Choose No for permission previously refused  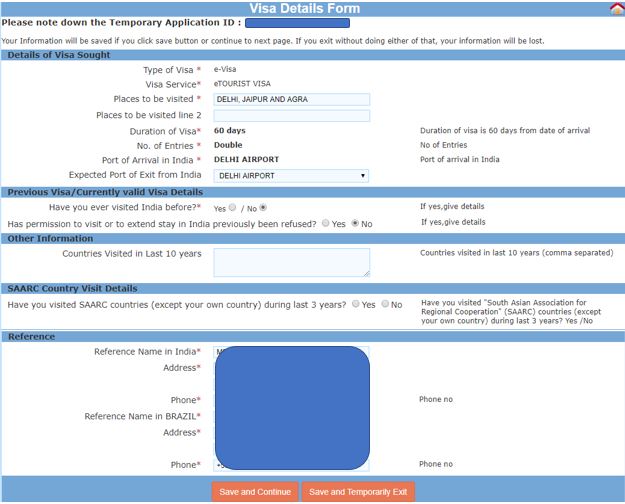click(355, 223)
